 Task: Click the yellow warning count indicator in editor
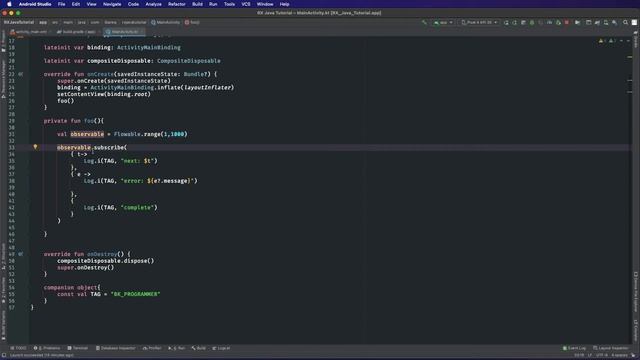pos(602,41)
